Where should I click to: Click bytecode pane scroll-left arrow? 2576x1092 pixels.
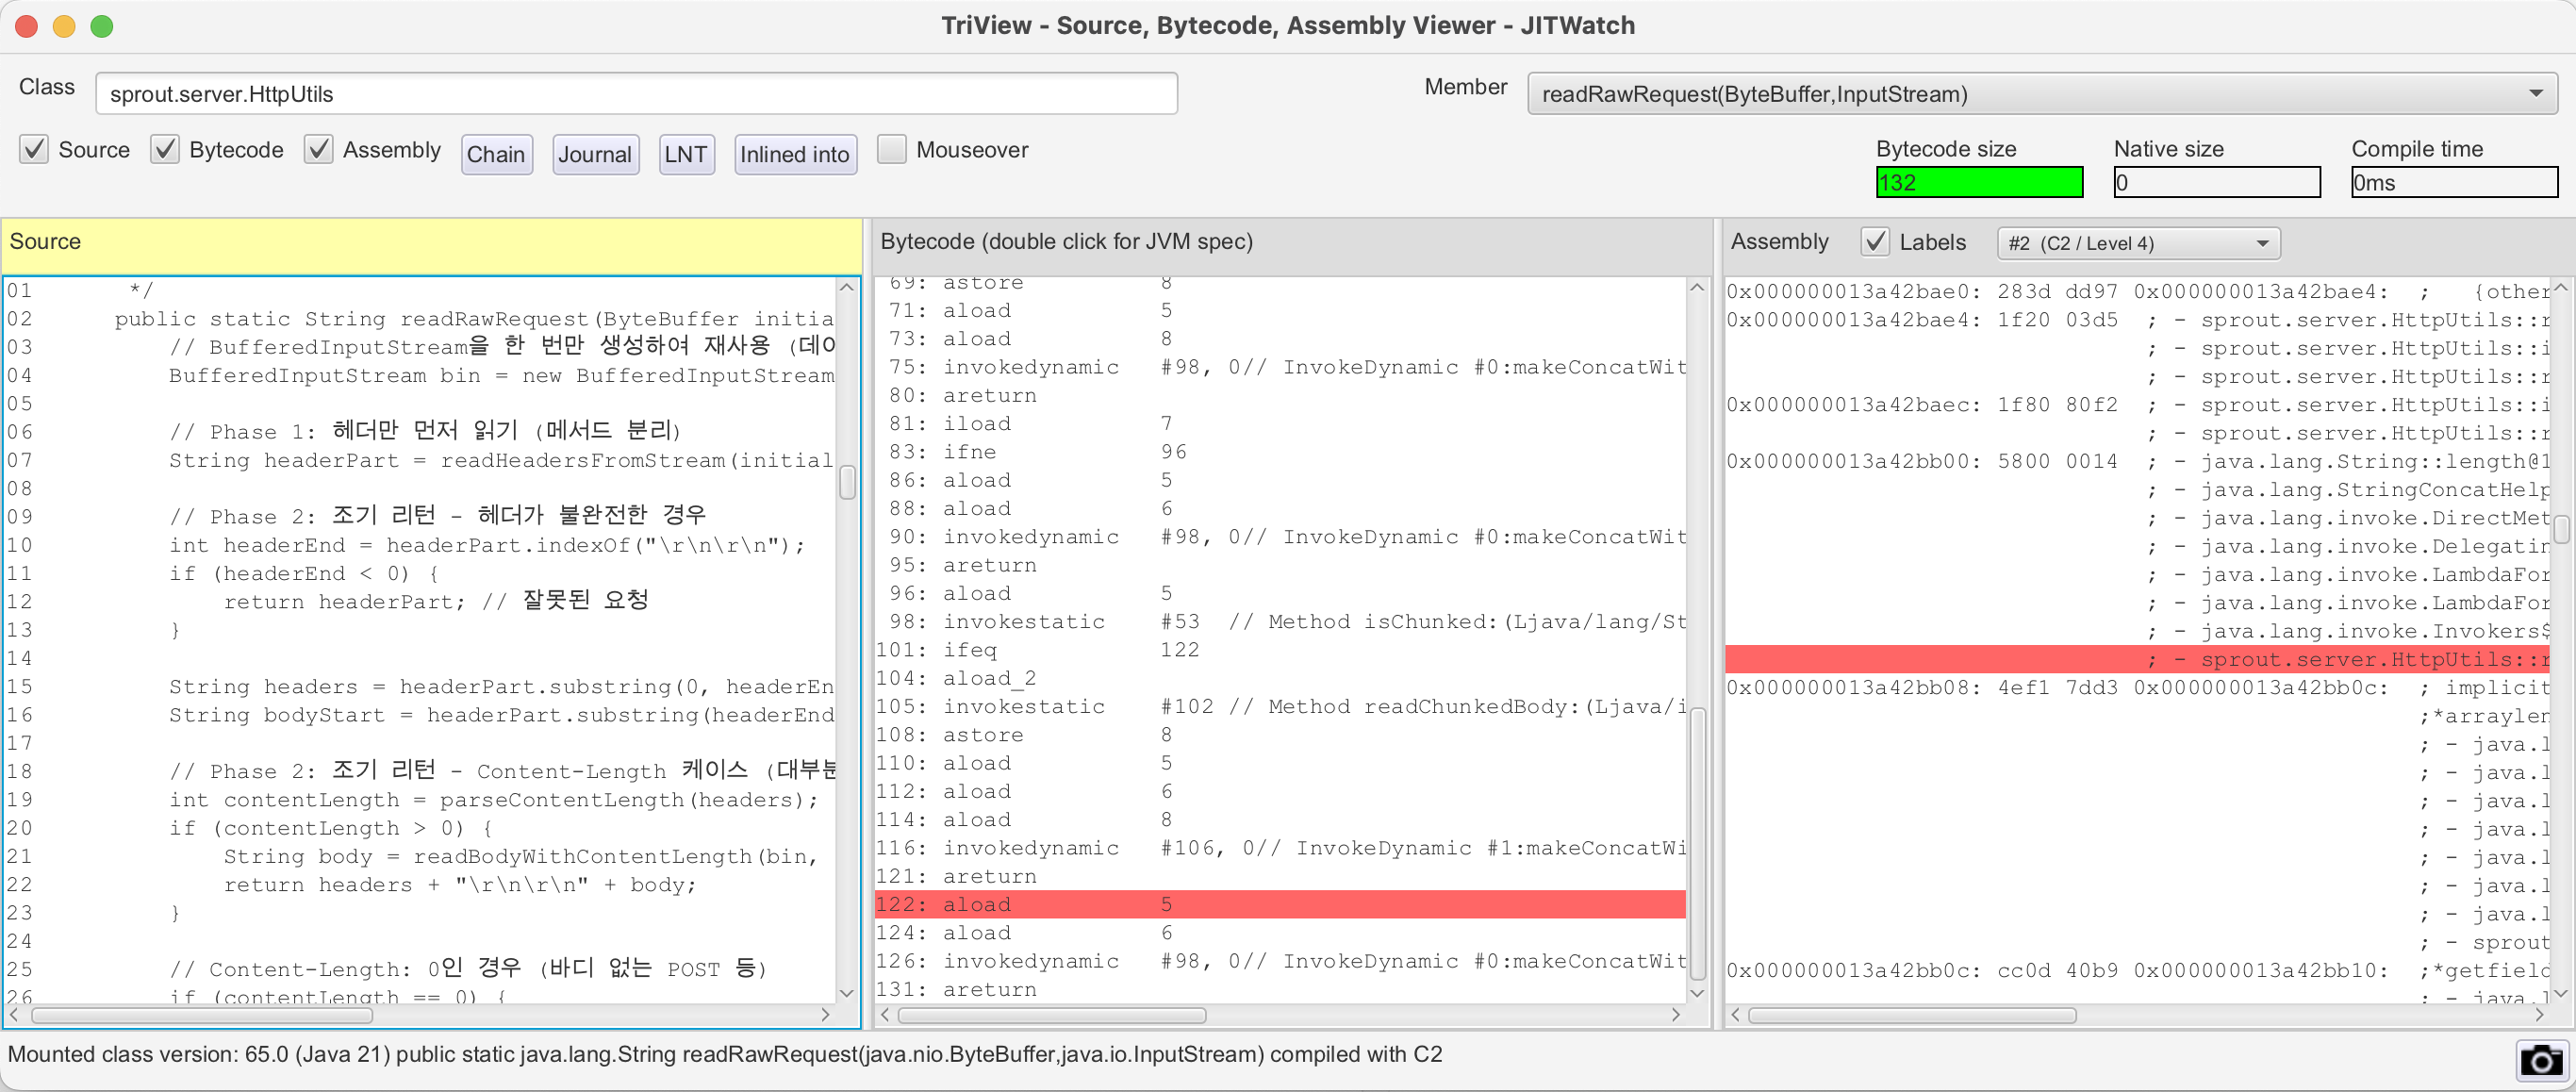point(885,1015)
